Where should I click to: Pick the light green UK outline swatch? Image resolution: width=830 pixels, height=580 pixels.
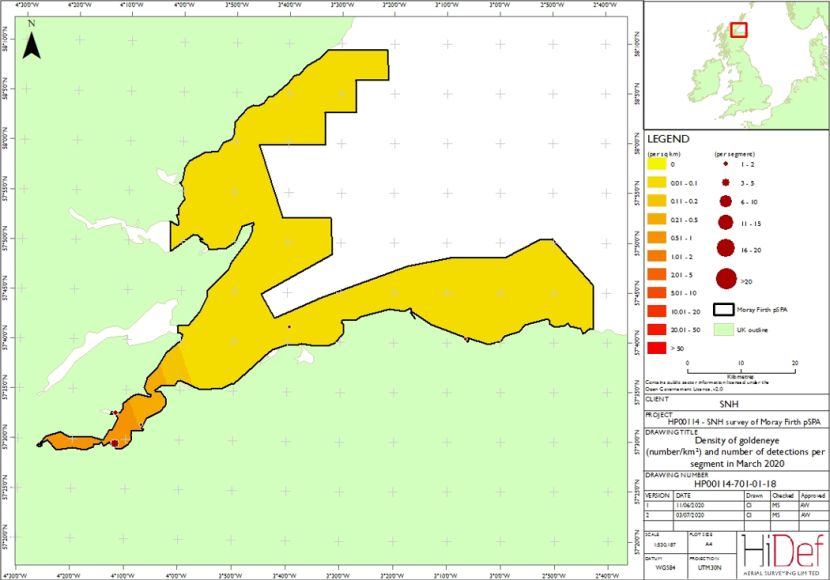pyautogui.click(x=724, y=330)
